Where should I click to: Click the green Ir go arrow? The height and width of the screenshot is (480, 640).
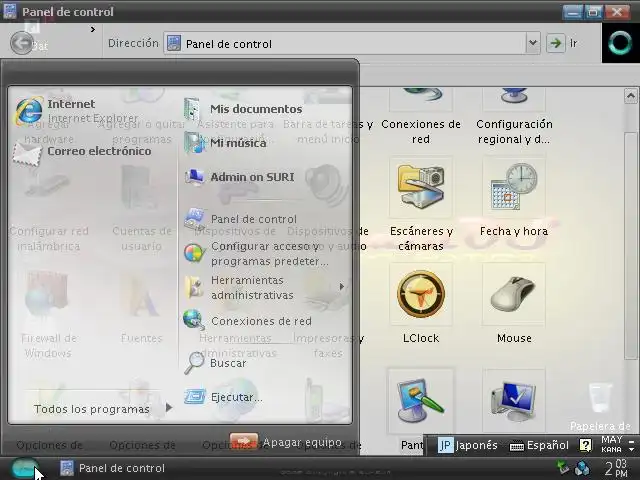click(556, 43)
